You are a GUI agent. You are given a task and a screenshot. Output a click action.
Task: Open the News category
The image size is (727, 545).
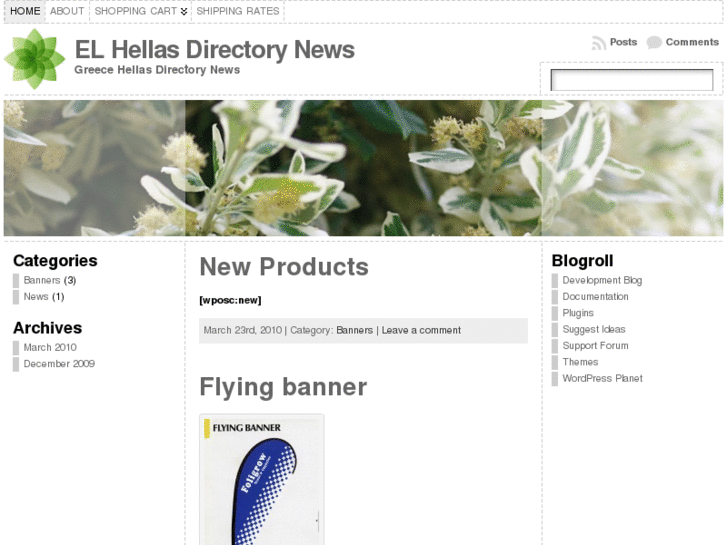pyautogui.click(x=36, y=296)
